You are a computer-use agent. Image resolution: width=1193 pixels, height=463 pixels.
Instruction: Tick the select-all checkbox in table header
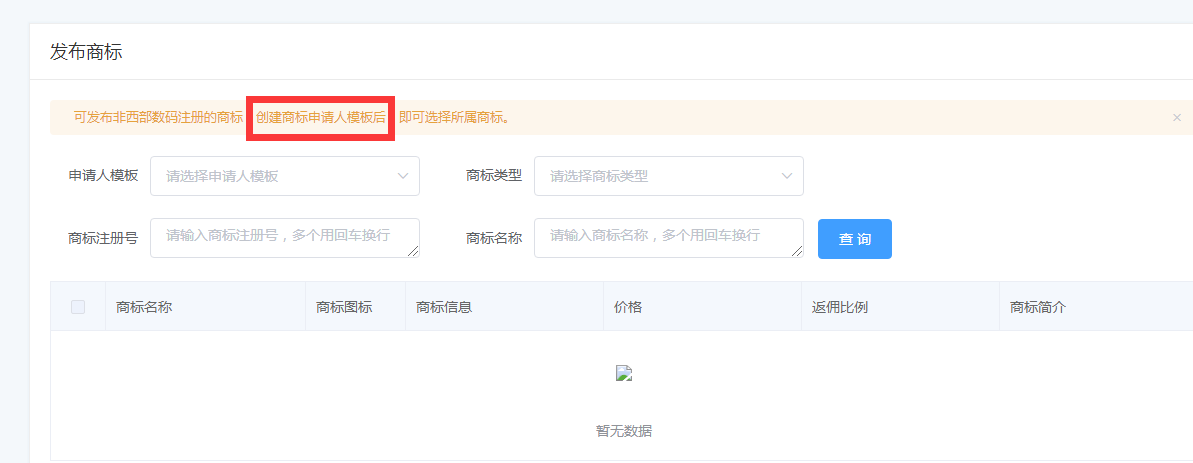[x=78, y=307]
